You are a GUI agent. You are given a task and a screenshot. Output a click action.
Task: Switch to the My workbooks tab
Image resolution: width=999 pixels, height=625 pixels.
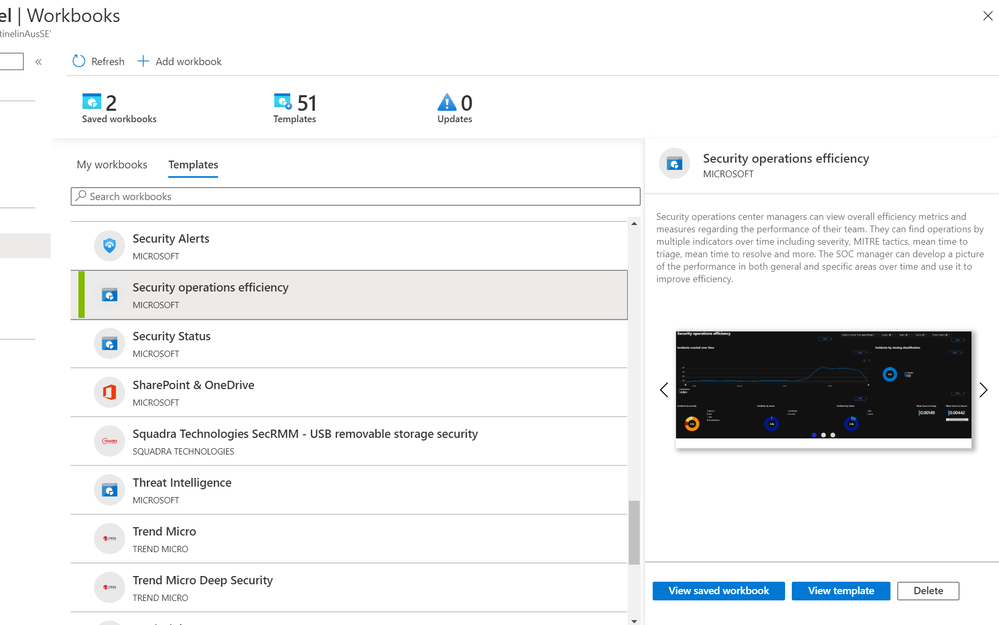click(x=112, y=164)
